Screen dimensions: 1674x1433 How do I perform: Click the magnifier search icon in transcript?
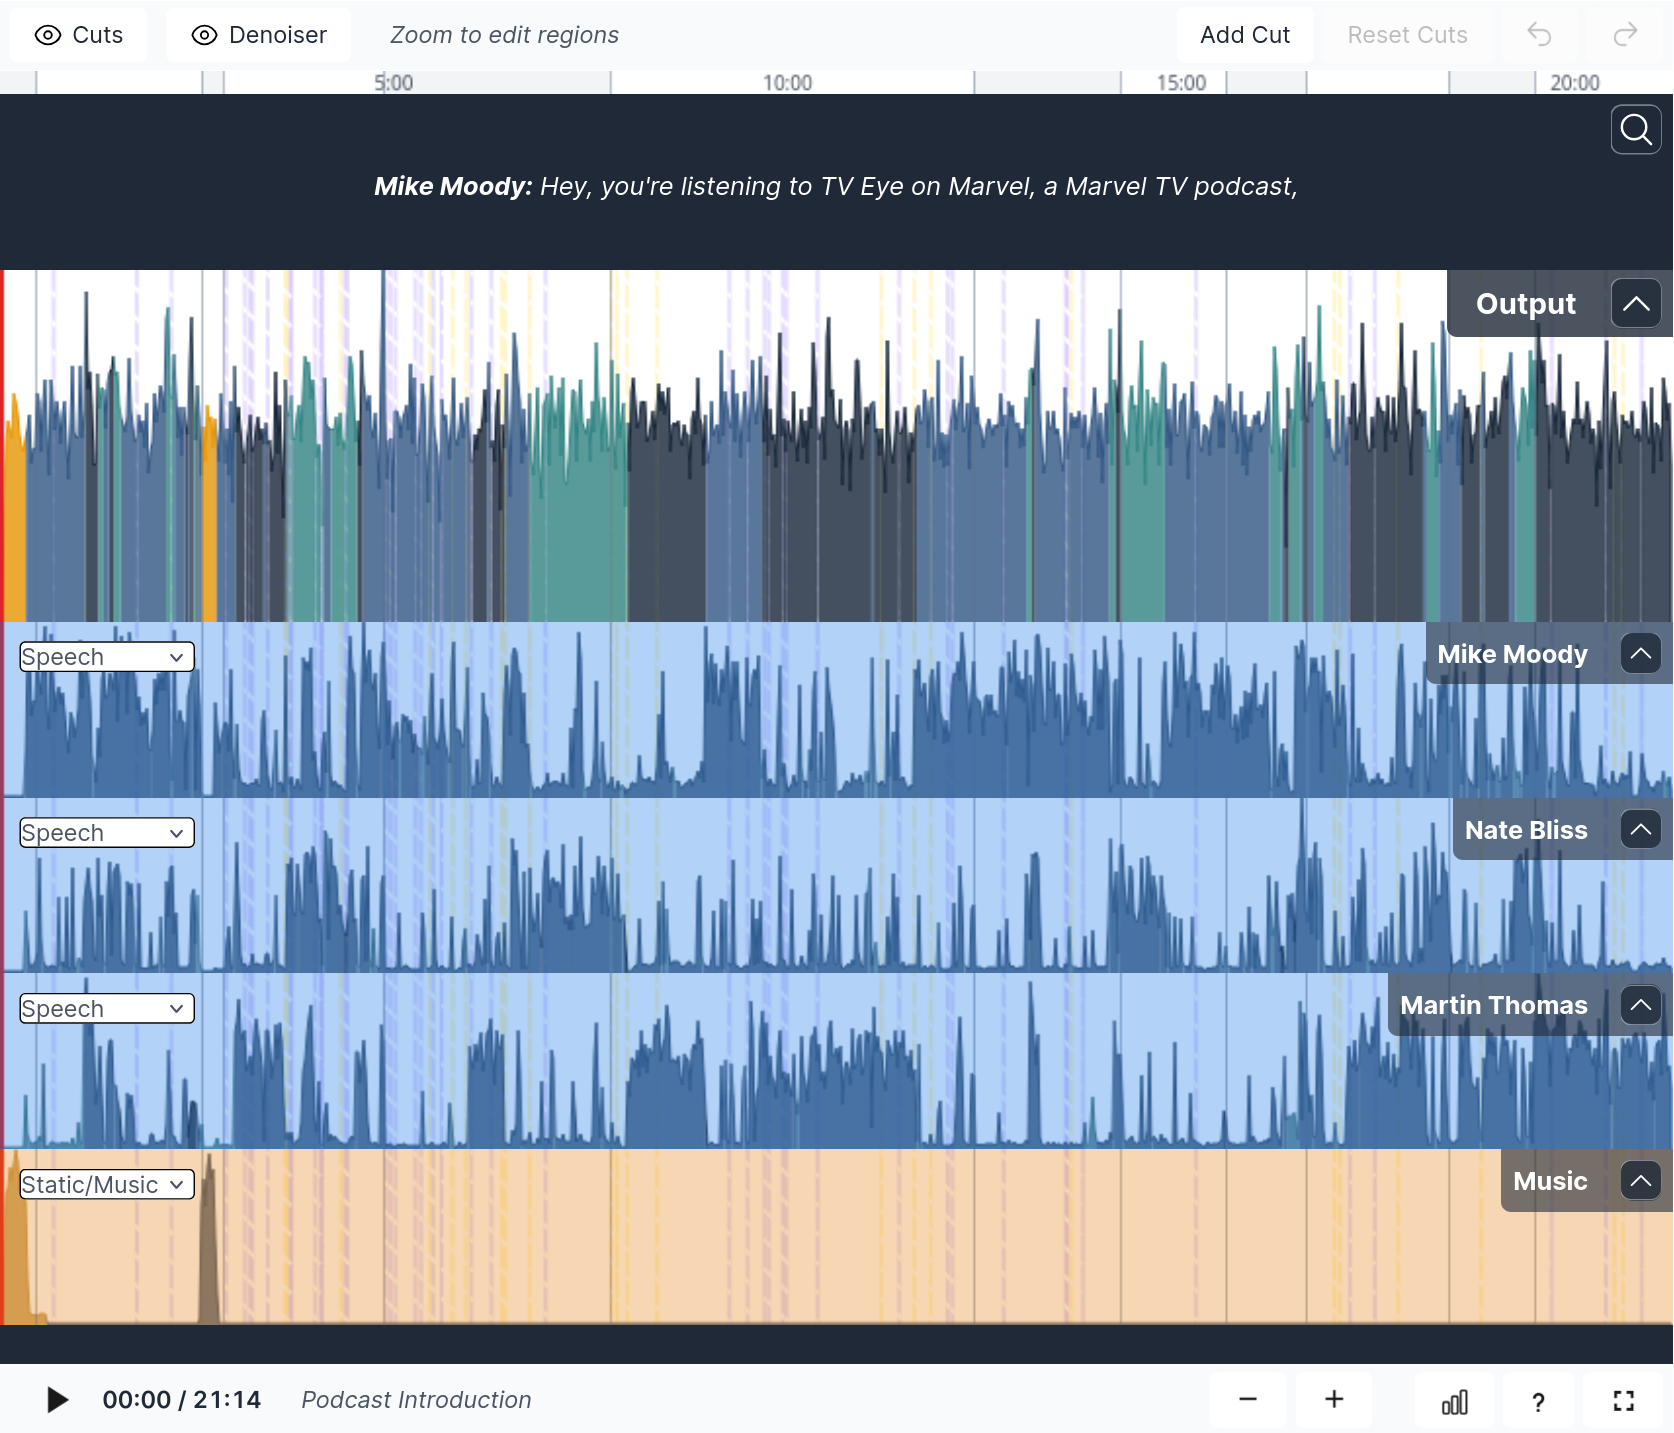pos(1635,130)
